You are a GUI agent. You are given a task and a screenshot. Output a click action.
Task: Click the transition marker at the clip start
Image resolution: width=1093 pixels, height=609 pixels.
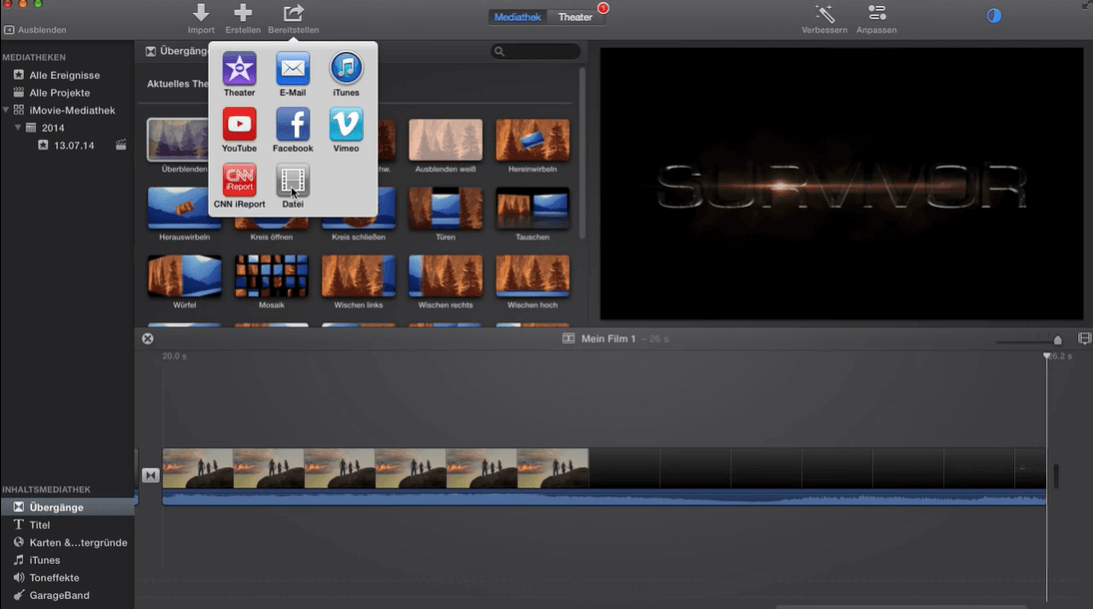[151, 475]
